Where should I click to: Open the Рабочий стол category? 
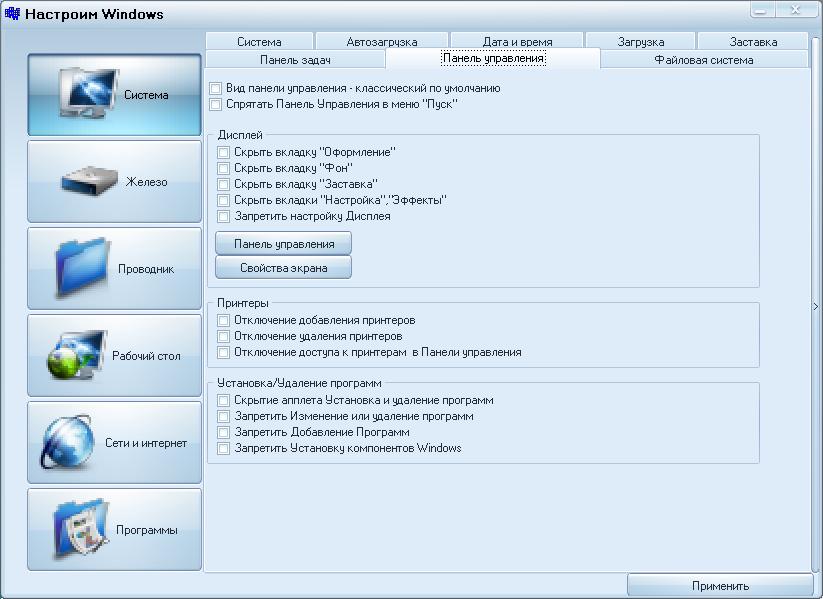pyautogui.click(x=114, y=355)
